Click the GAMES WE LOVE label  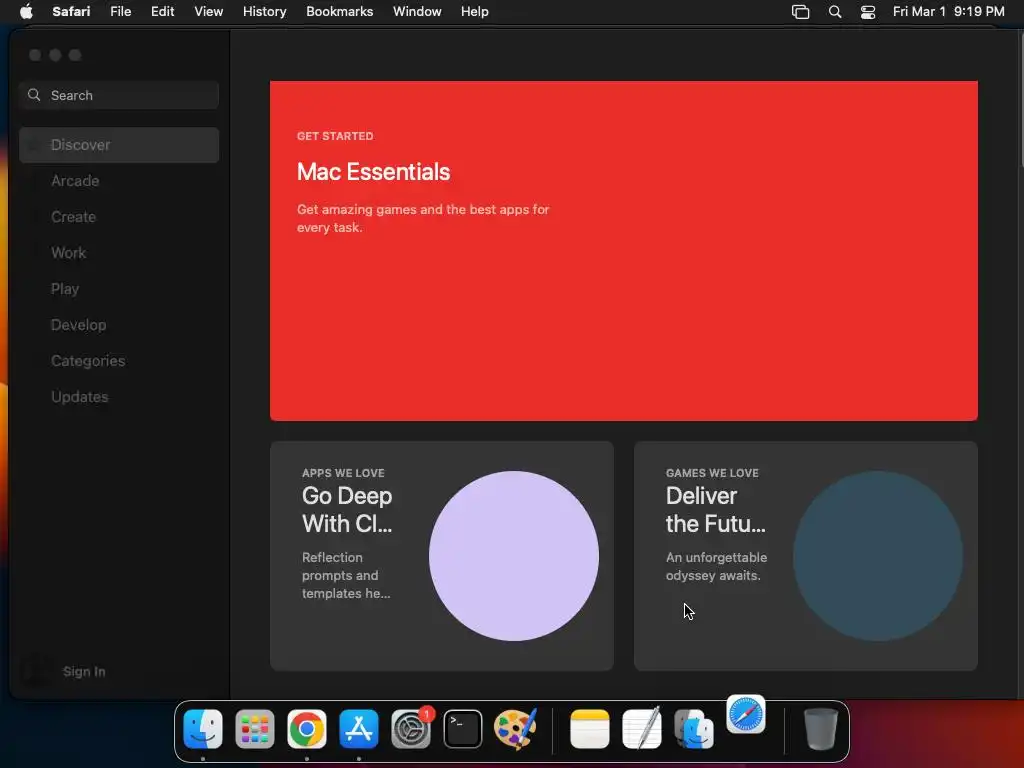tap(712, 473)
